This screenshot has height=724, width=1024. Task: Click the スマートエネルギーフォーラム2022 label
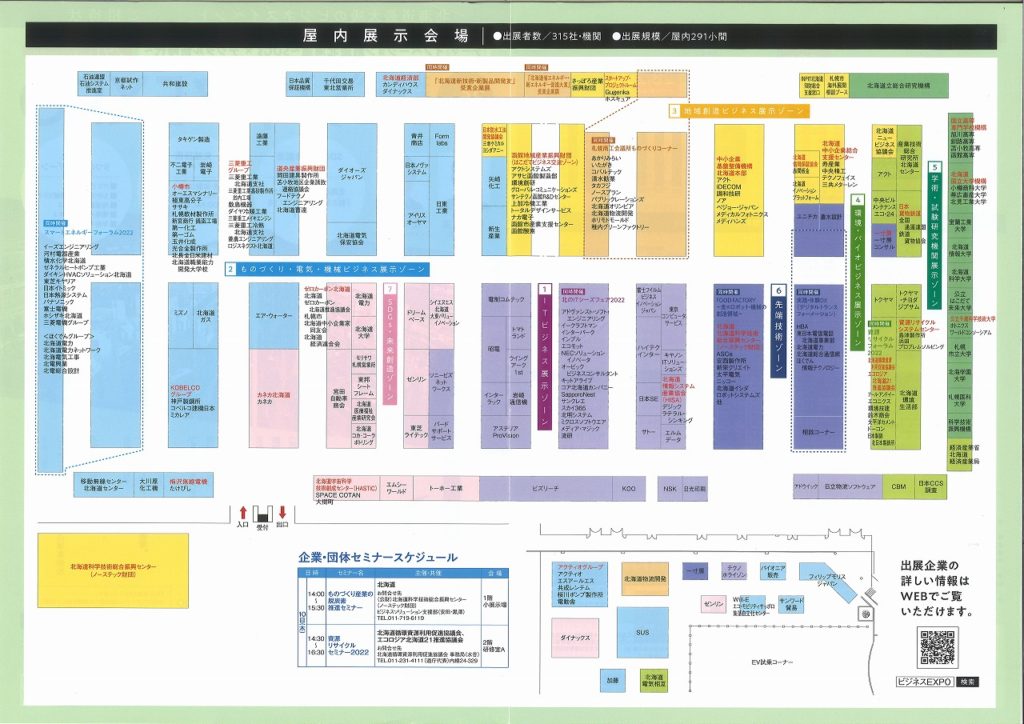(x=88, y=232)
